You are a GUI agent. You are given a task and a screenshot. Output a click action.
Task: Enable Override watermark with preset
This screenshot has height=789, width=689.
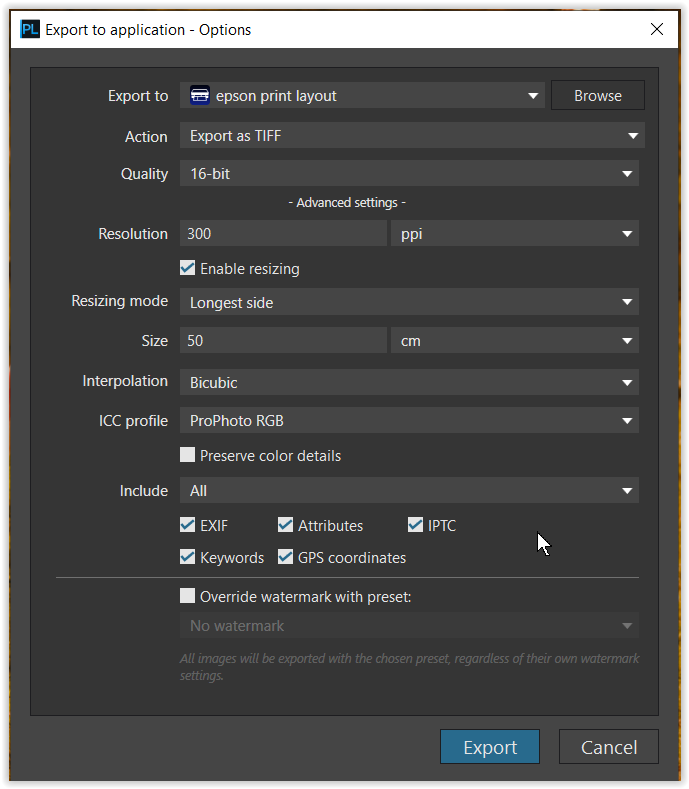coord(187,596)
